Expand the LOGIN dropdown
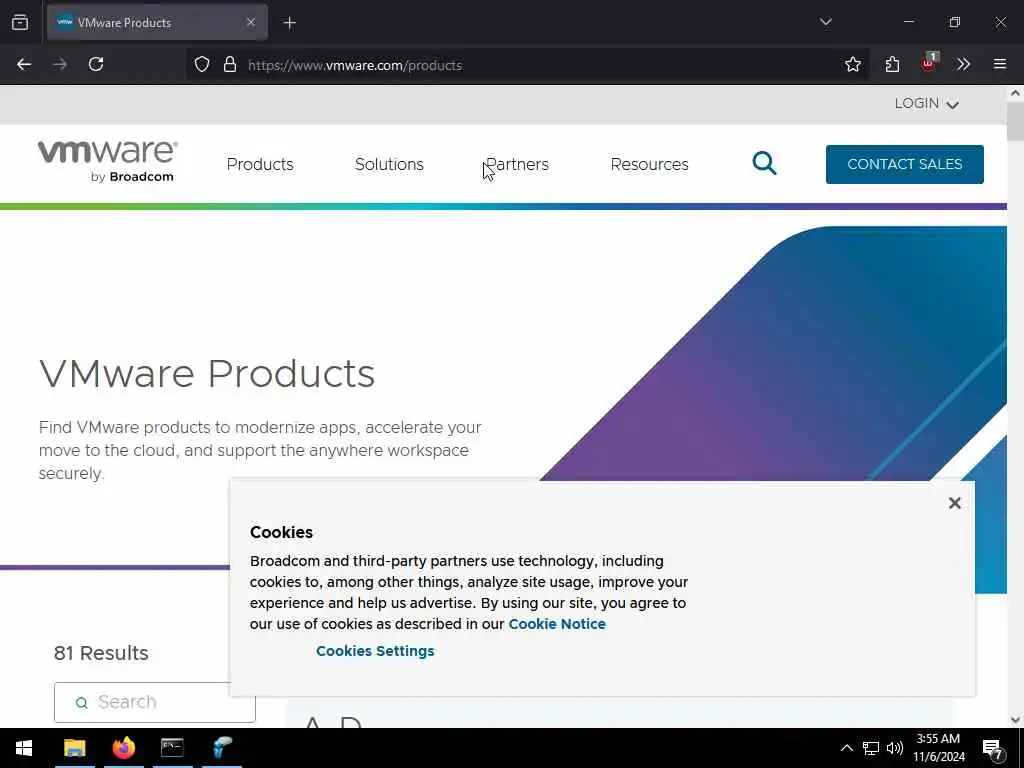Screen dimensions: 1024x768 926,104
